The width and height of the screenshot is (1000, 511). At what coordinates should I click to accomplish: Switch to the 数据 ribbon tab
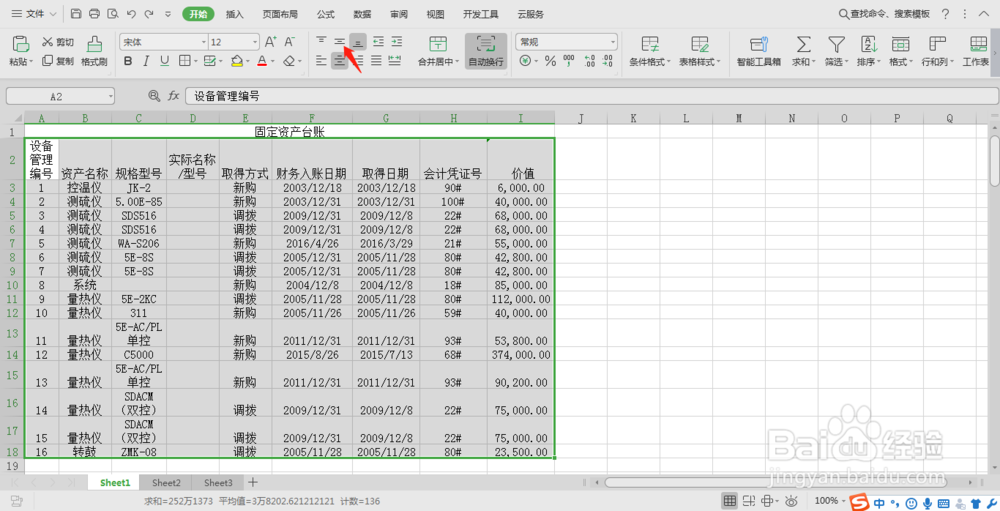pyautogui.click(x=362, y=14)
